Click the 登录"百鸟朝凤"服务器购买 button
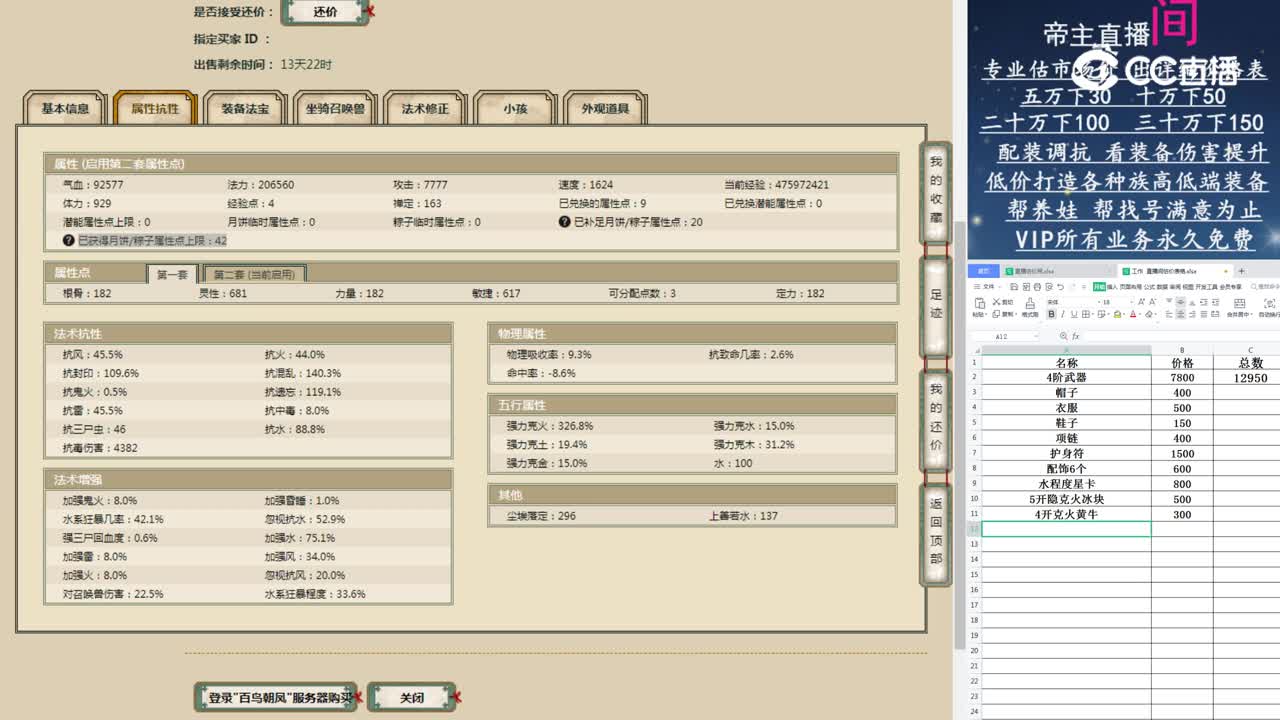1280x720 pixels. (x=275, y=697)
